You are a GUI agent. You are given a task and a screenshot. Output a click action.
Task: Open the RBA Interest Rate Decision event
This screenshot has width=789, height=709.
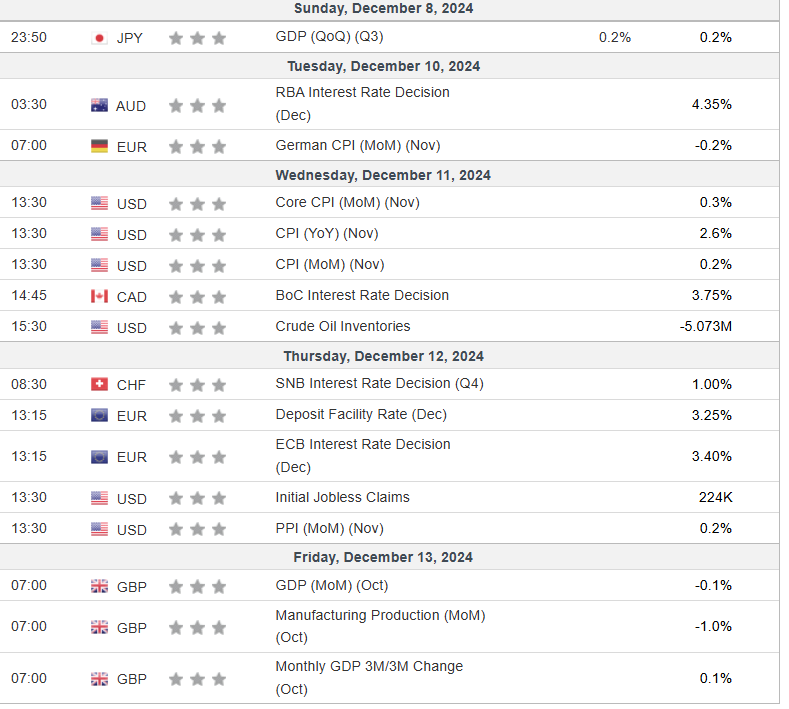pyautogui.click(x=362, y=92)
